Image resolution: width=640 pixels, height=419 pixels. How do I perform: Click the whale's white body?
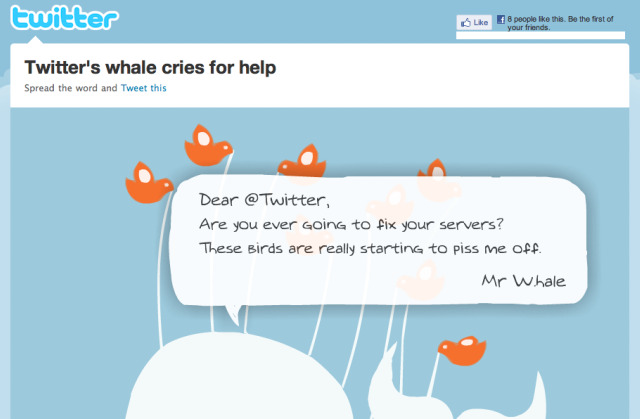pyautogui.click(x=235, y=379)
